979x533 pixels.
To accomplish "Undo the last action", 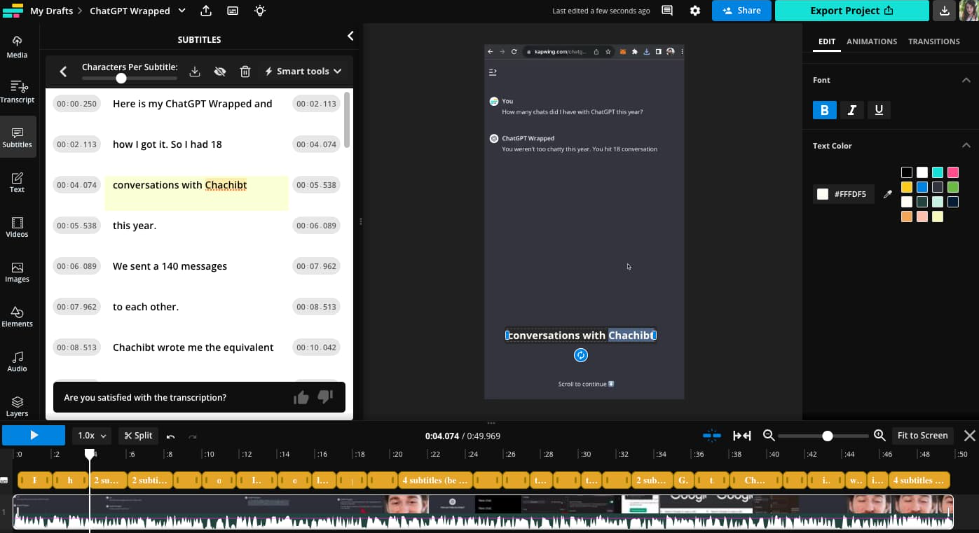I will (x=170, y=436).
